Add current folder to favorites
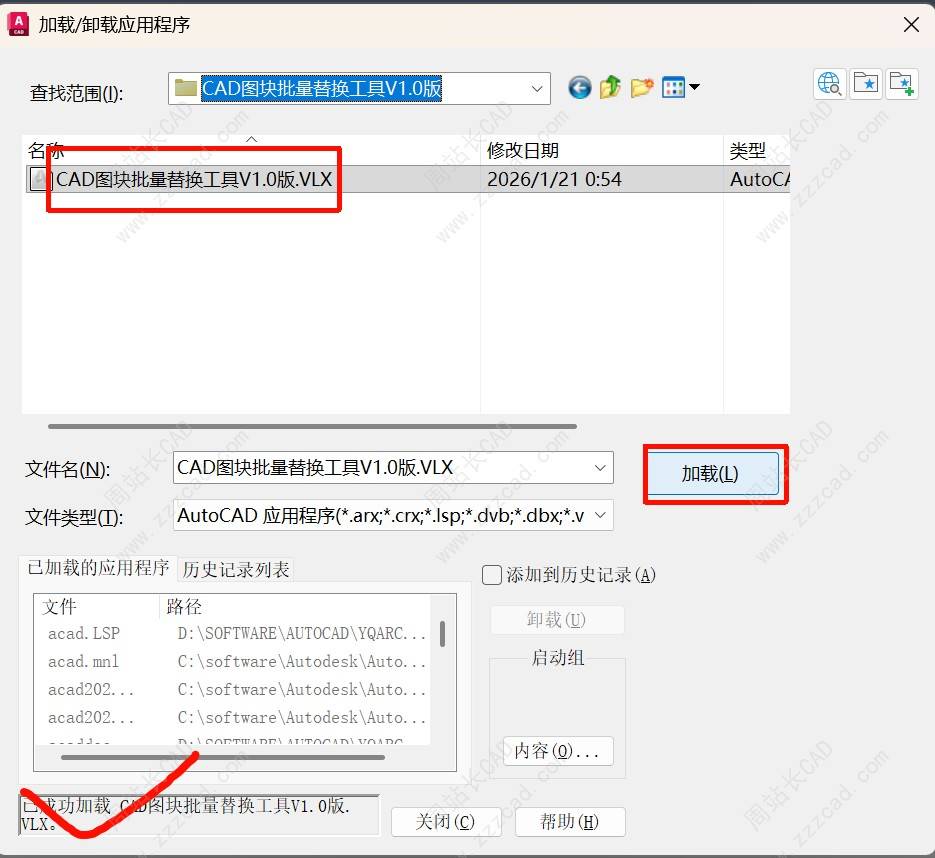The height and width of the screenshot is (858, 935). tap(902, 84)
